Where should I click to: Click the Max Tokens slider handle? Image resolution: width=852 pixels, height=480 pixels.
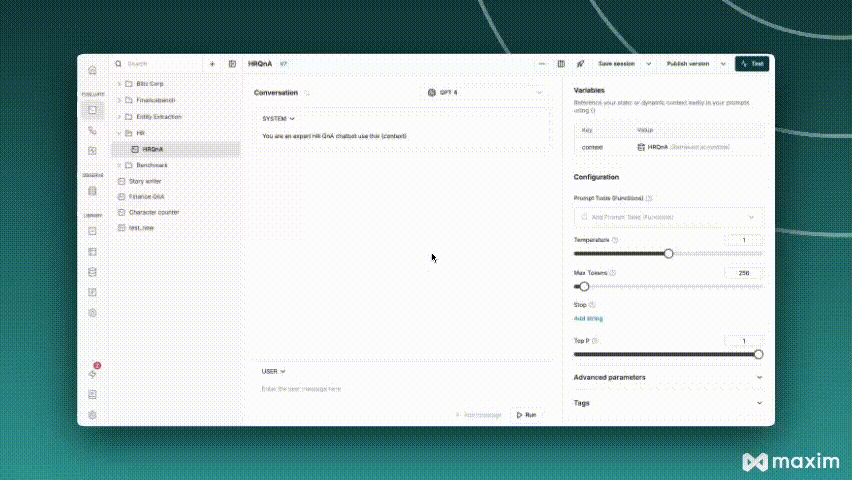tap(584, 286)
